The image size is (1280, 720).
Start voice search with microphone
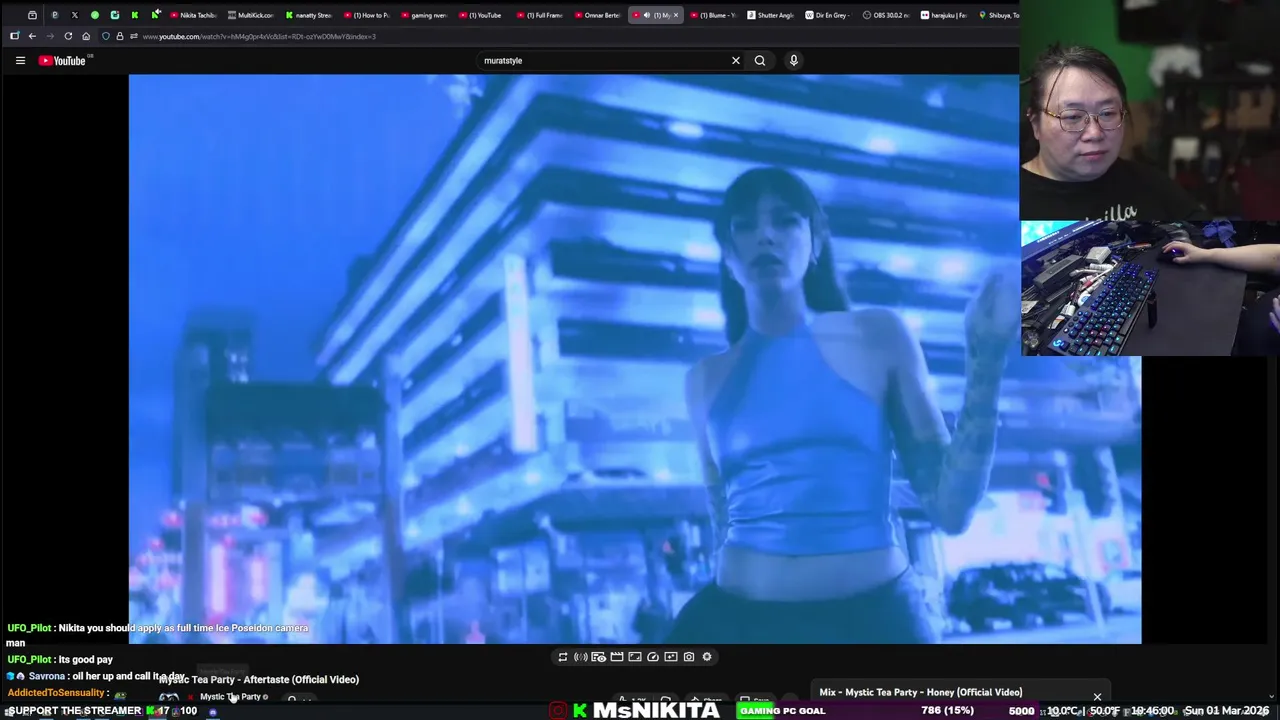click(794, 61)
